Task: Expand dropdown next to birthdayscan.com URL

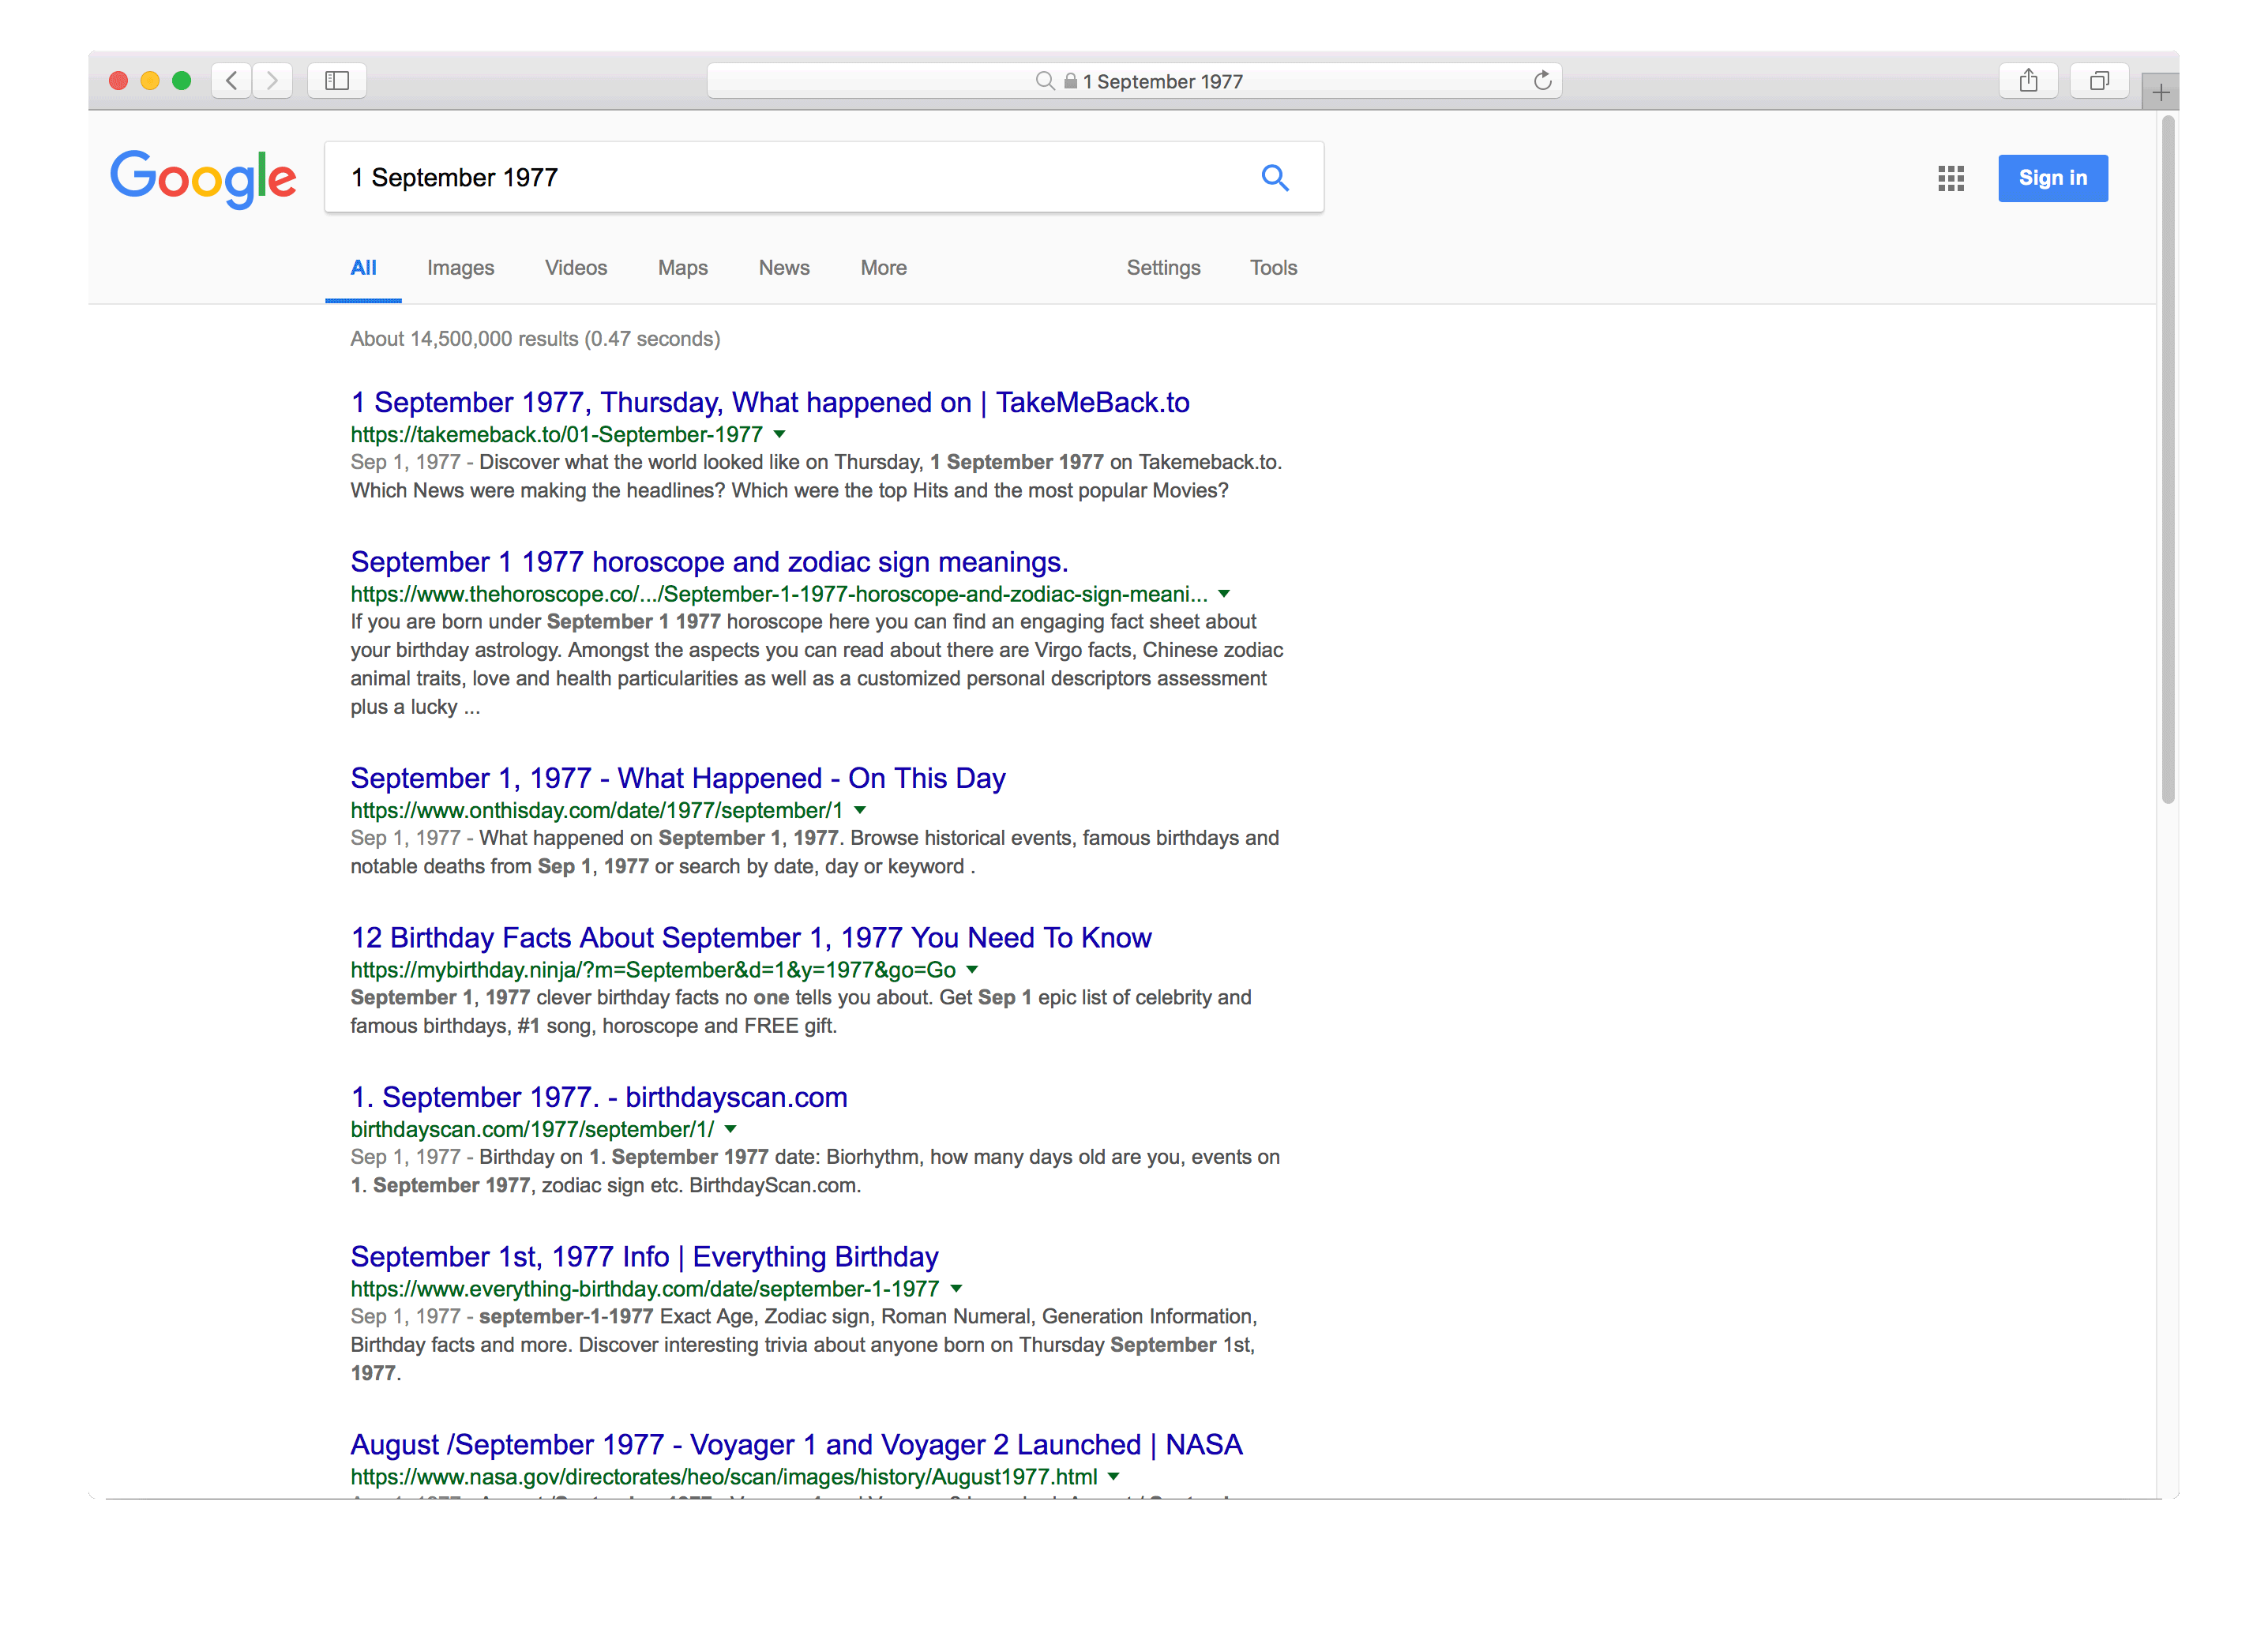Action: coord(730,1129)
